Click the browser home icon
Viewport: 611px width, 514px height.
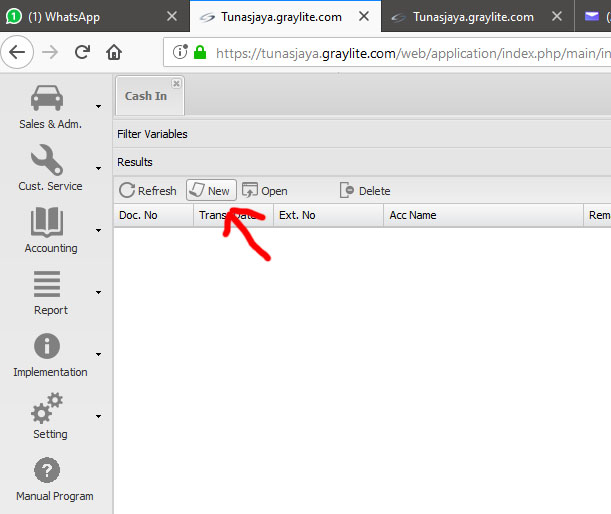click(x=114, y=52)
